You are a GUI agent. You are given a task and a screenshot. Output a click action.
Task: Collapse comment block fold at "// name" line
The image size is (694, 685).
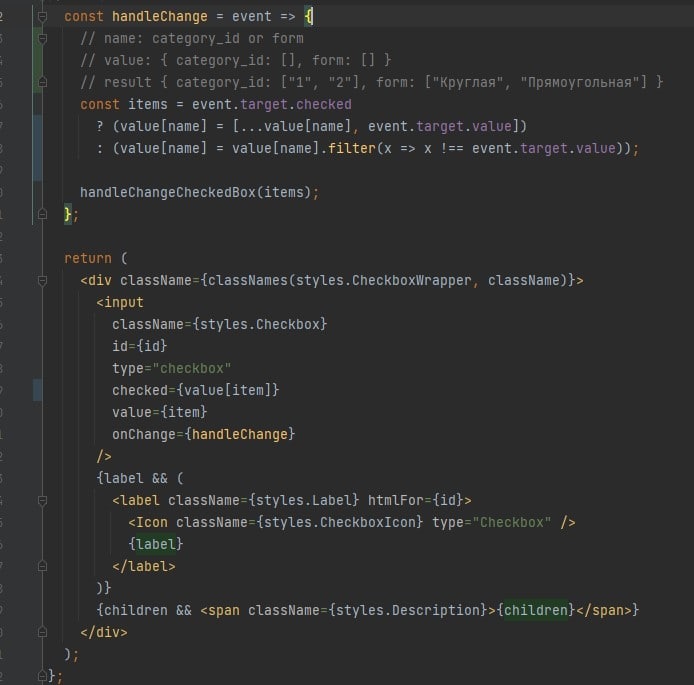coord(42,39)
